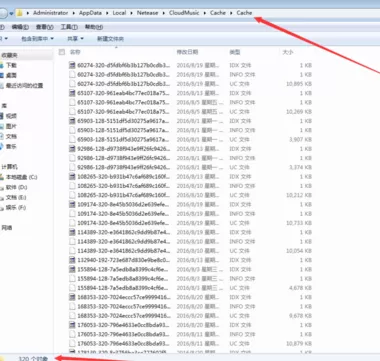The height and width of the screenshot is (361, 380).
Task: Select 文档 (E:) drive in the sidebar
Action: point(16,197)
